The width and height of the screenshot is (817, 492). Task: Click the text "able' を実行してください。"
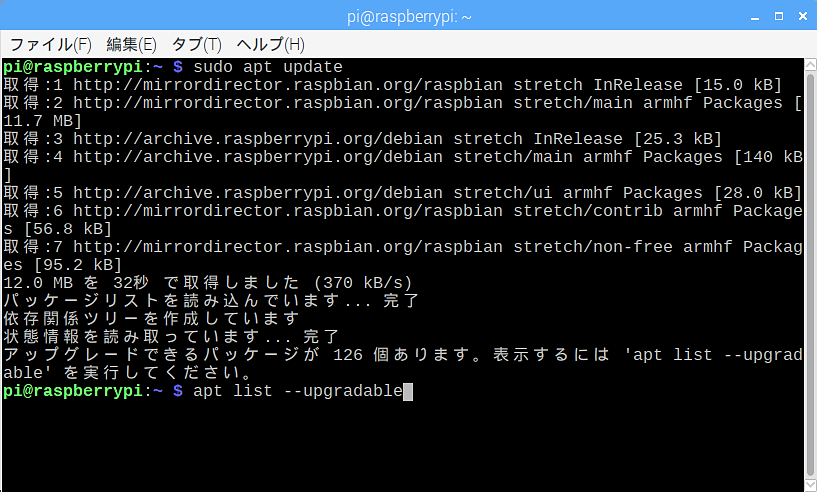coord(128,373)
